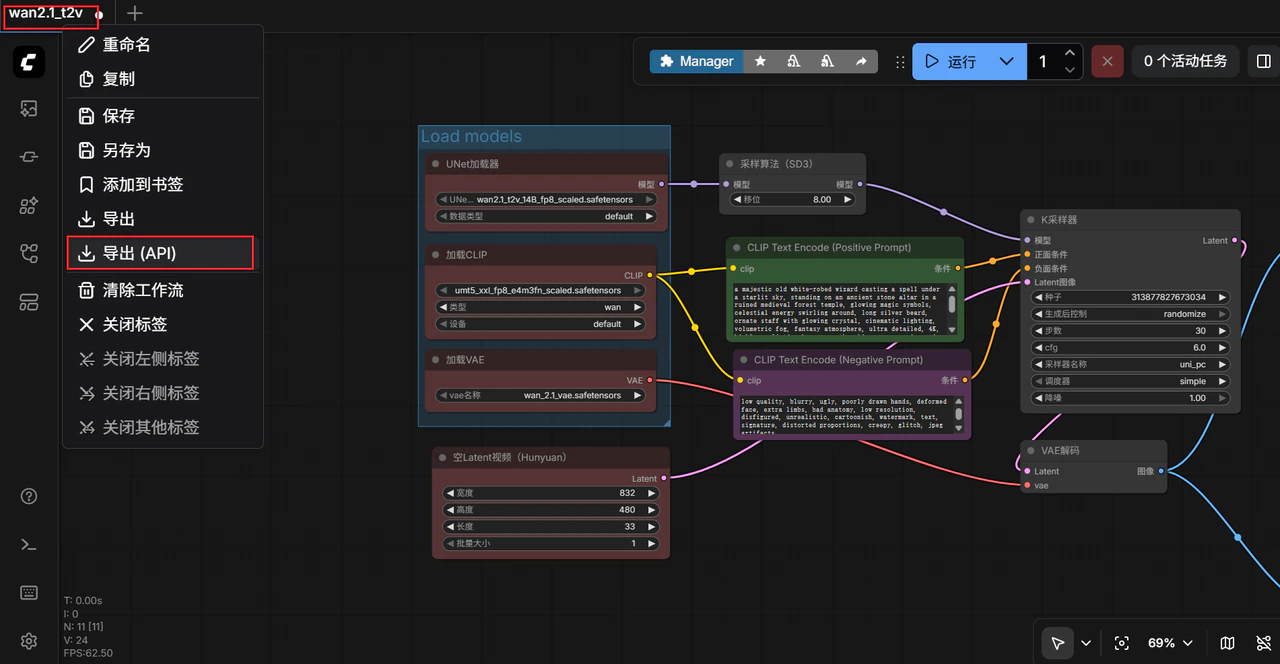
Task: Toggle the minimap map icon
Action: tap(1228, 643)
